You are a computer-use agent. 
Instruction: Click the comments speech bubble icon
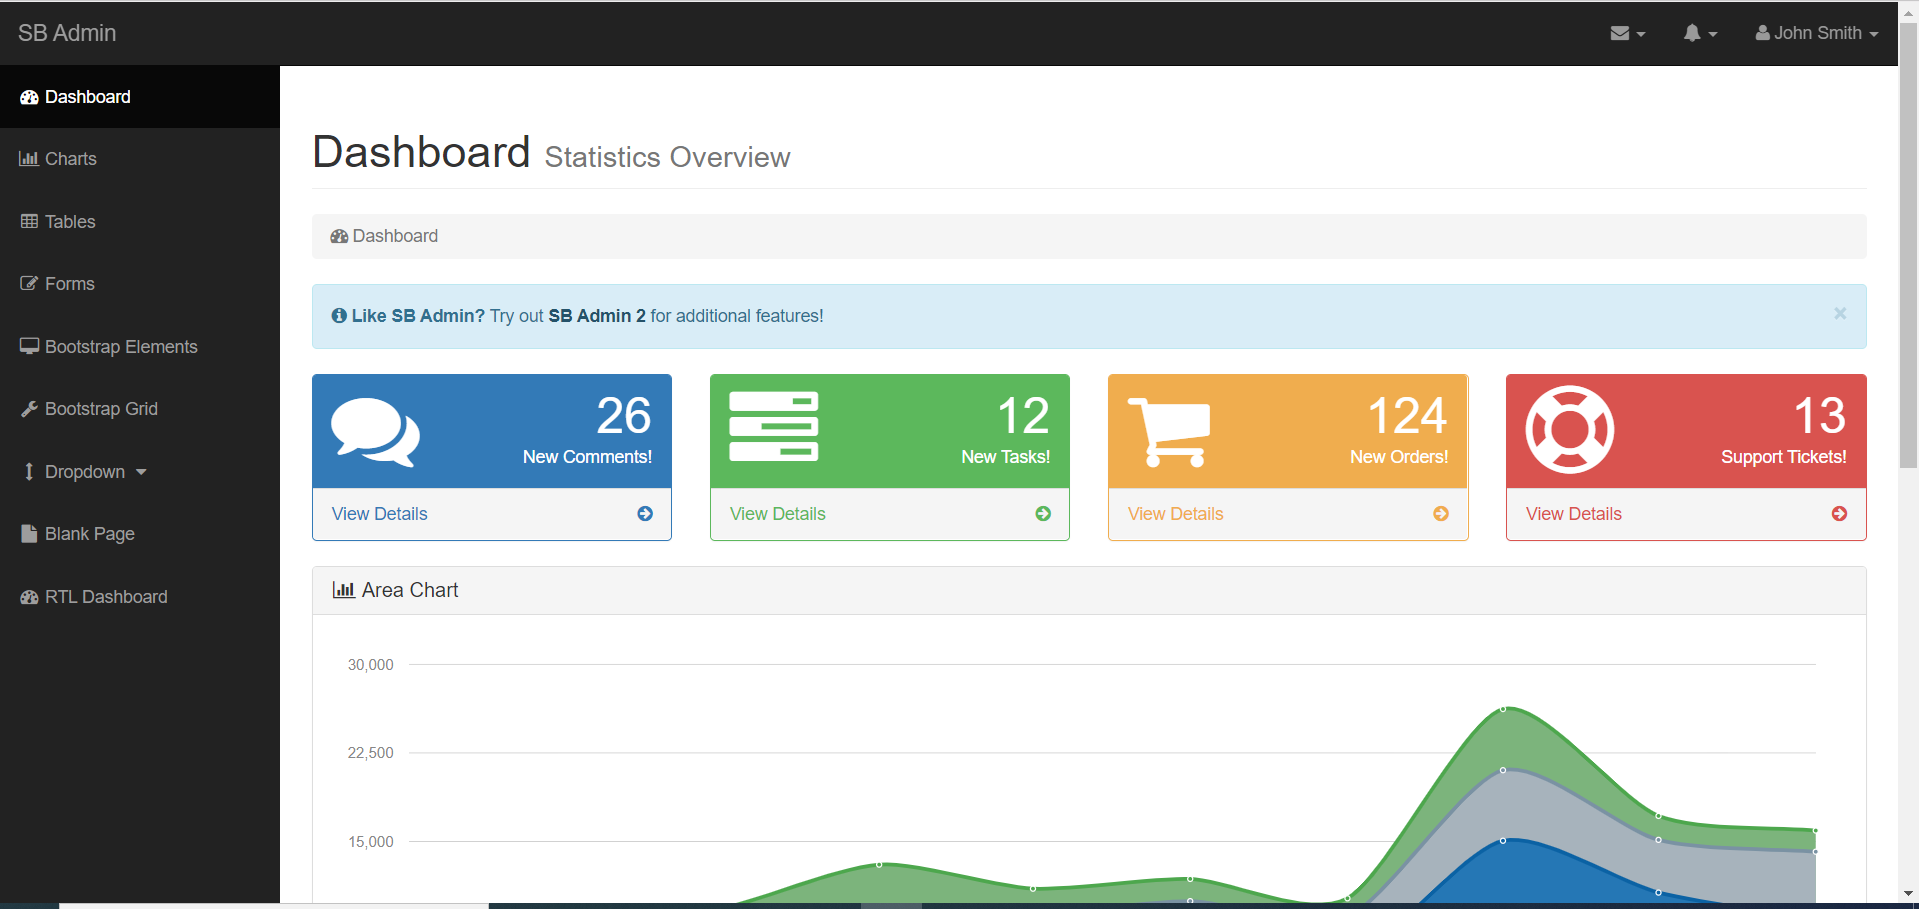coord(375,431)
